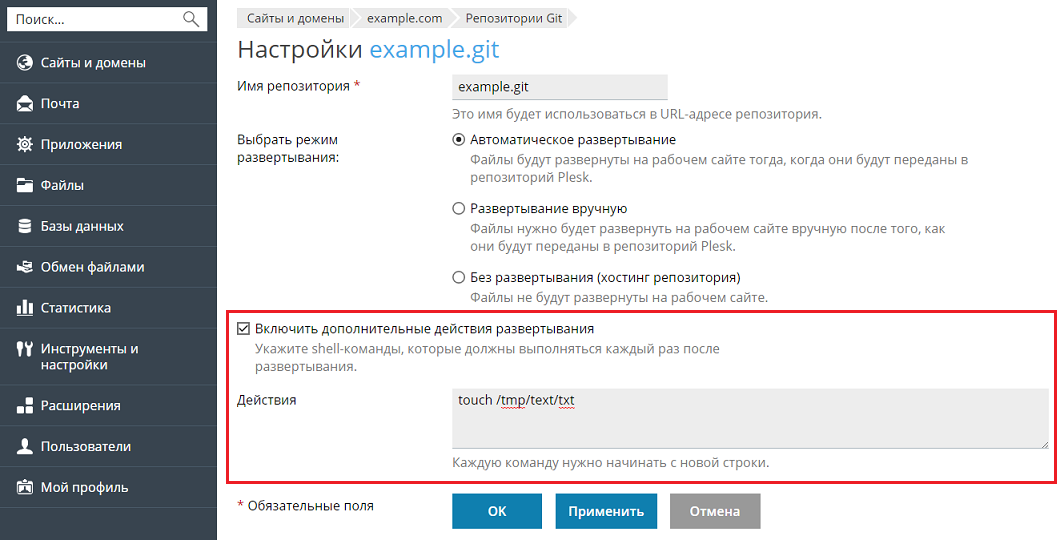Click the Применить button

pyautogui.click(x=606, y=511)
